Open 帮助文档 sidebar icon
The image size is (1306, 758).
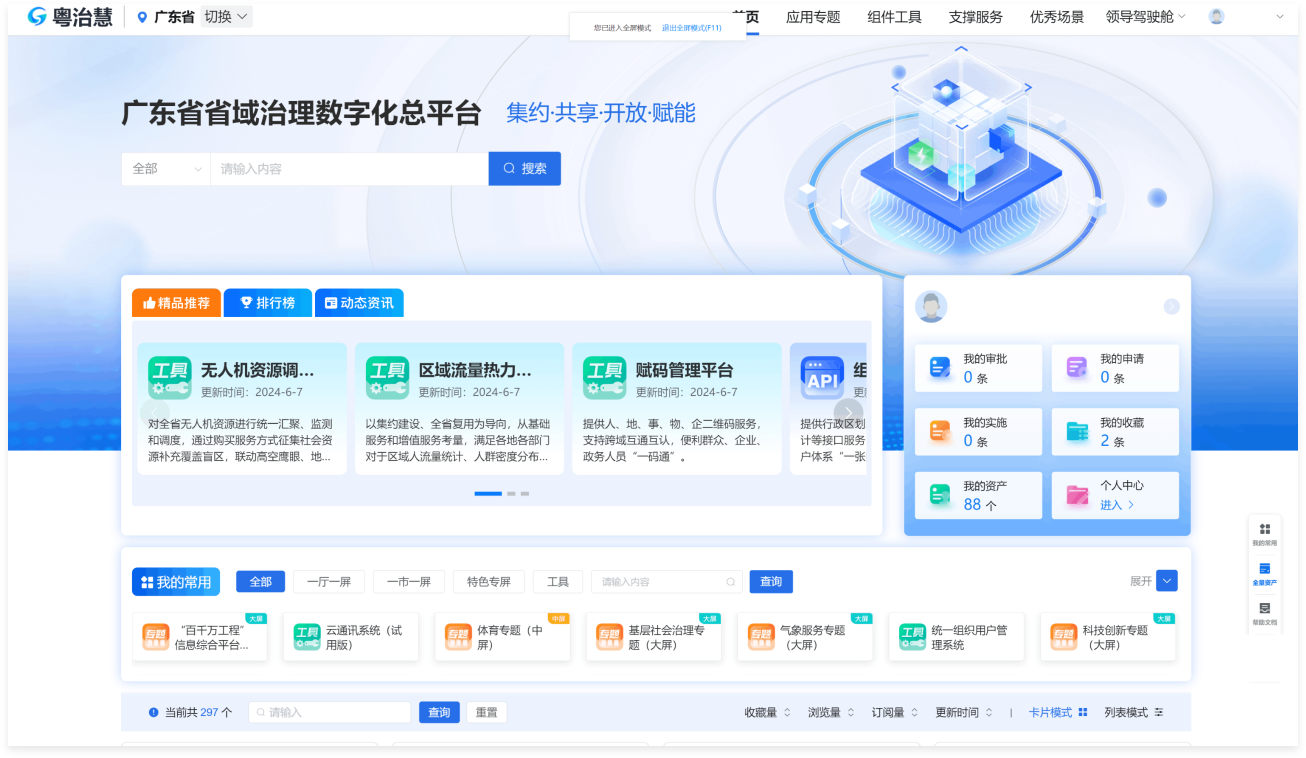[1264, 612]
